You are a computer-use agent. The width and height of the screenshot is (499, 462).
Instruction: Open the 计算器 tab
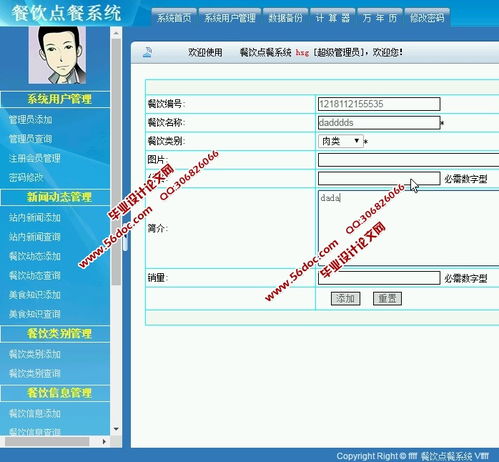[333, 18]
